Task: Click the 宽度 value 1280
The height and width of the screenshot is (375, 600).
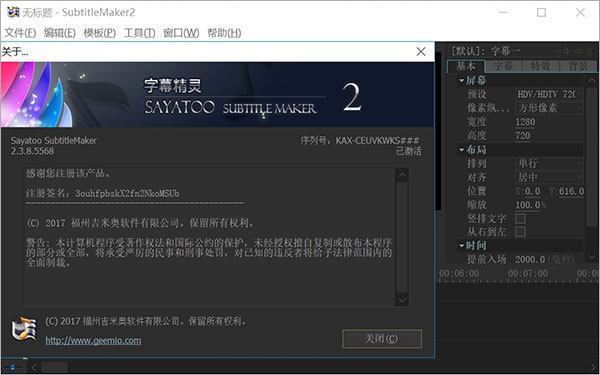Action: [x=525, y=122]
